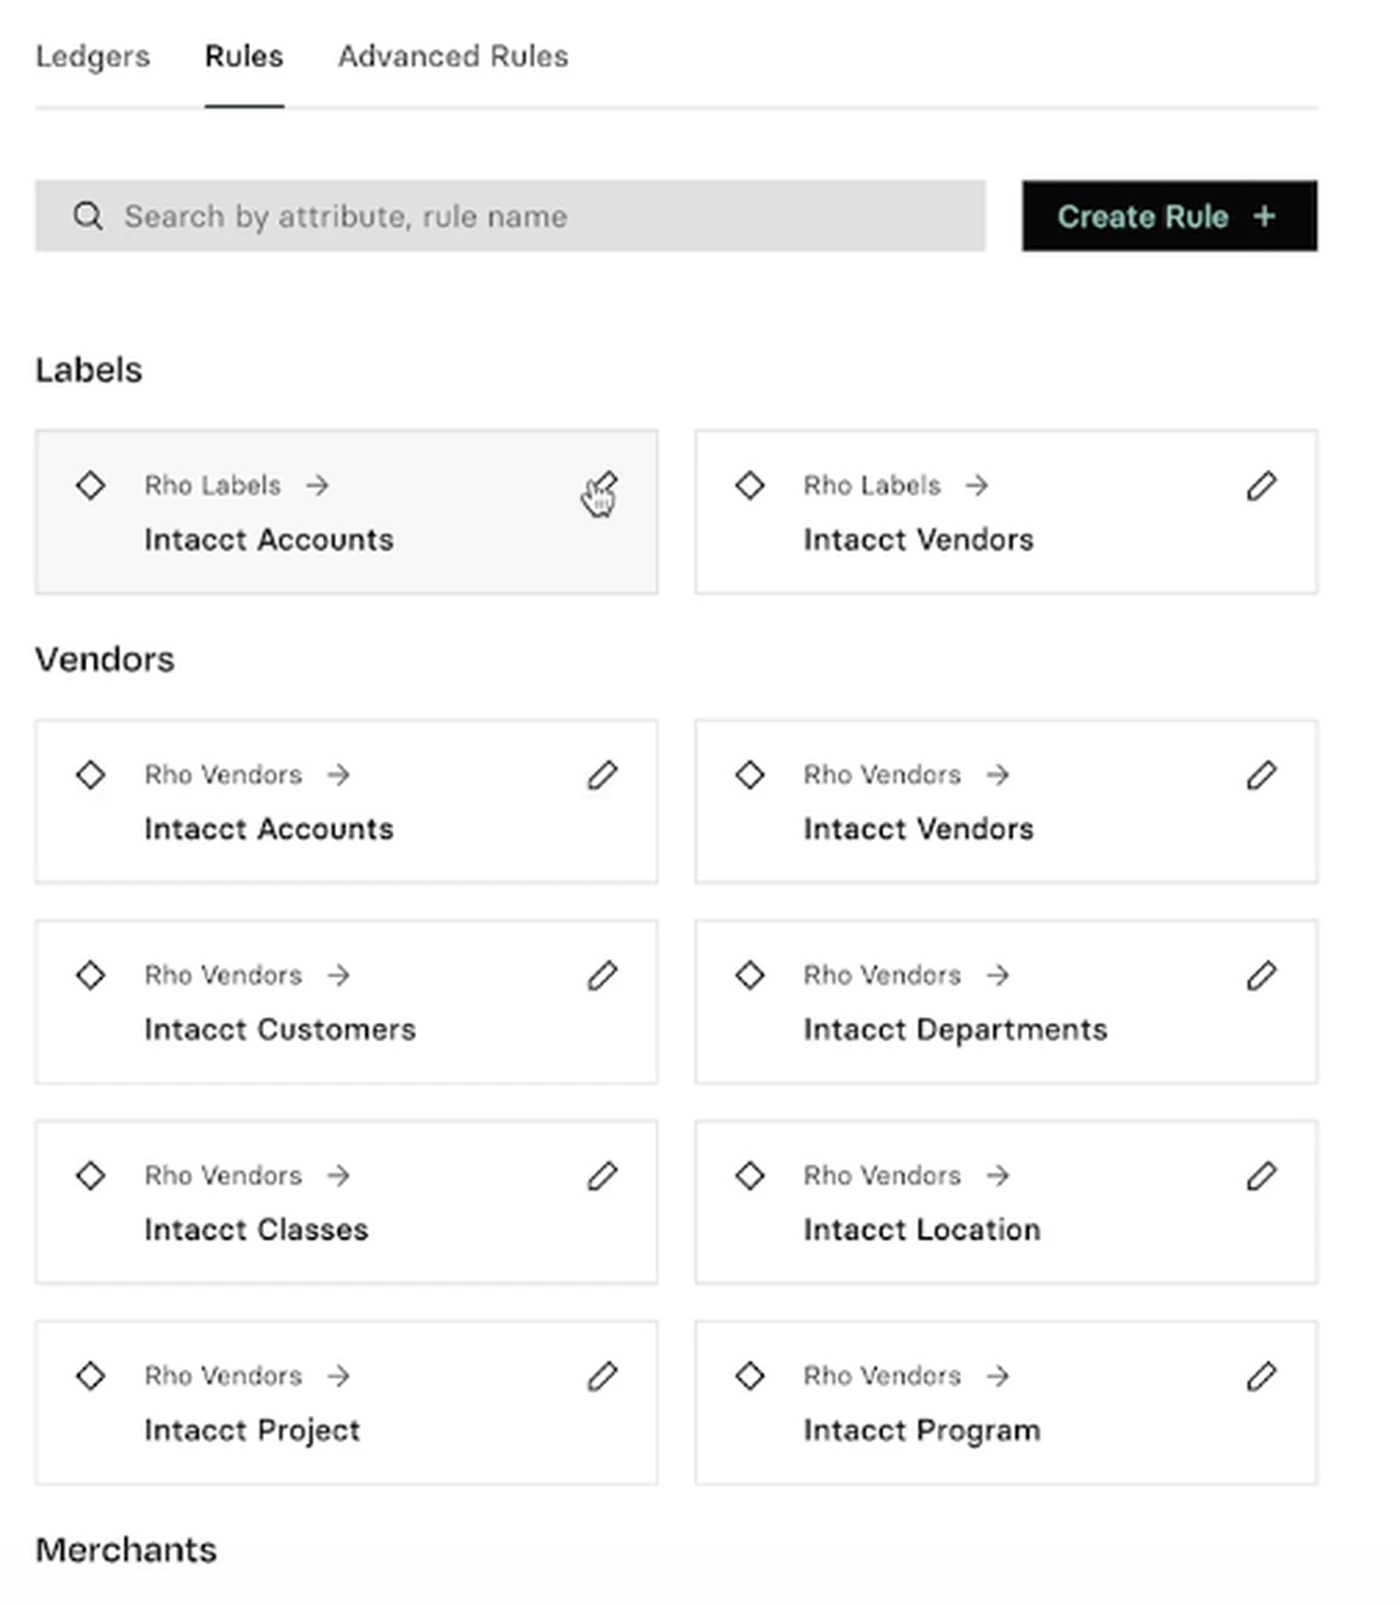Click diamond icon on Vendors Intacct Vendors card
The image size is (1400, 1605).
[750, 775]
